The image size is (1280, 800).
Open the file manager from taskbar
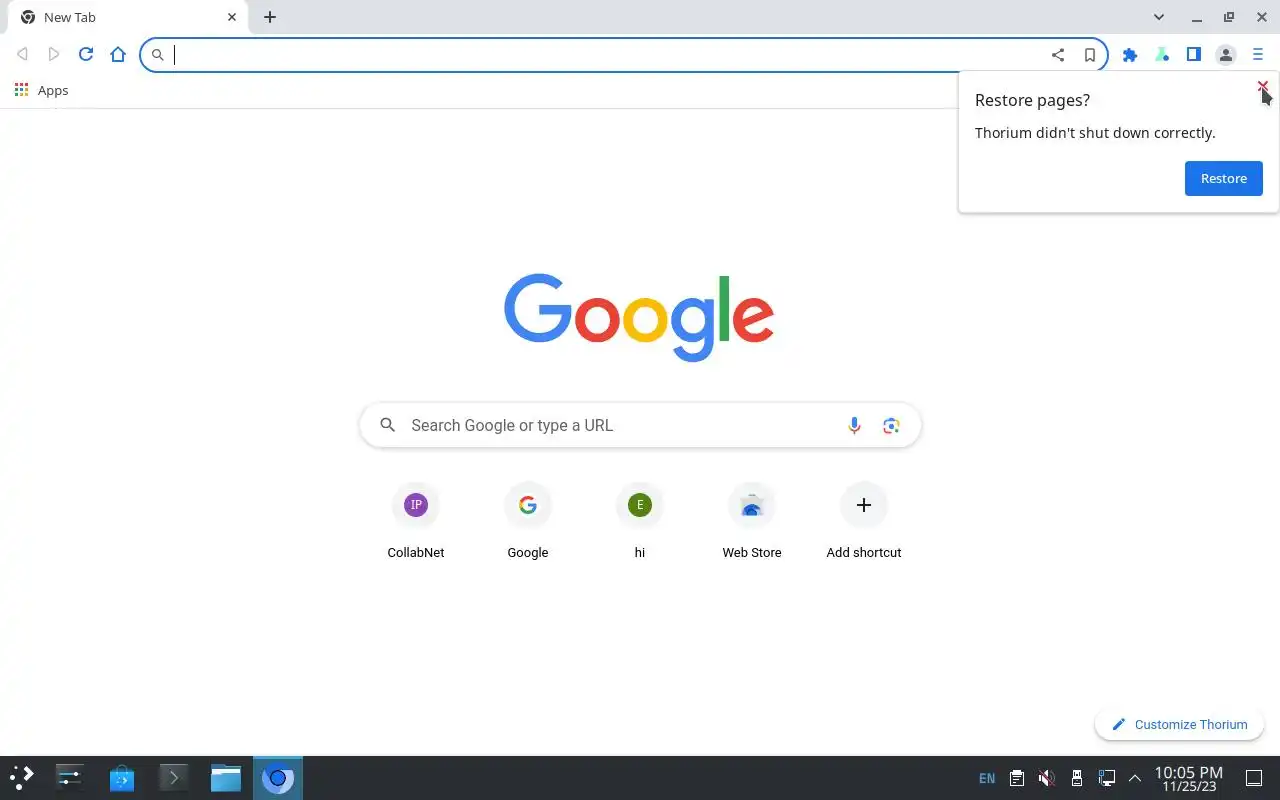click(x=226, y=778)
